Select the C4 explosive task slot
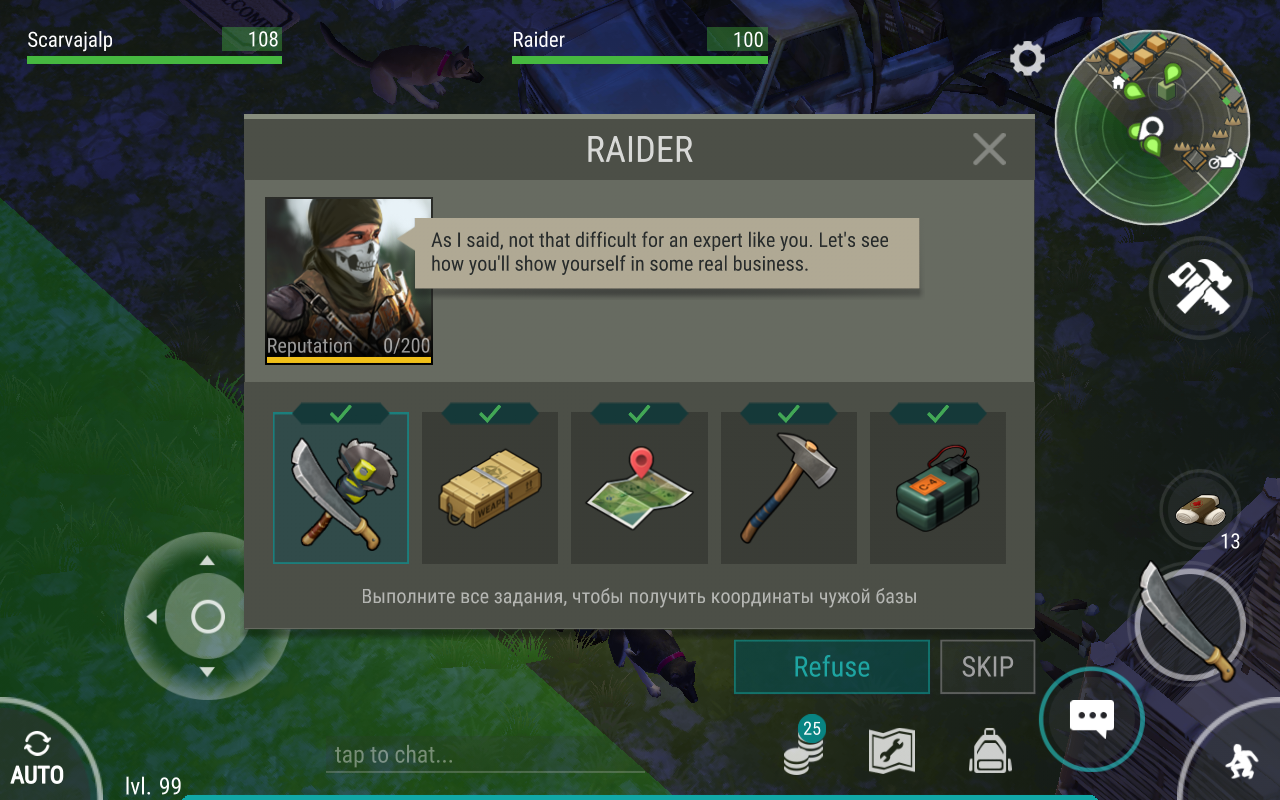 pos(938,488)
